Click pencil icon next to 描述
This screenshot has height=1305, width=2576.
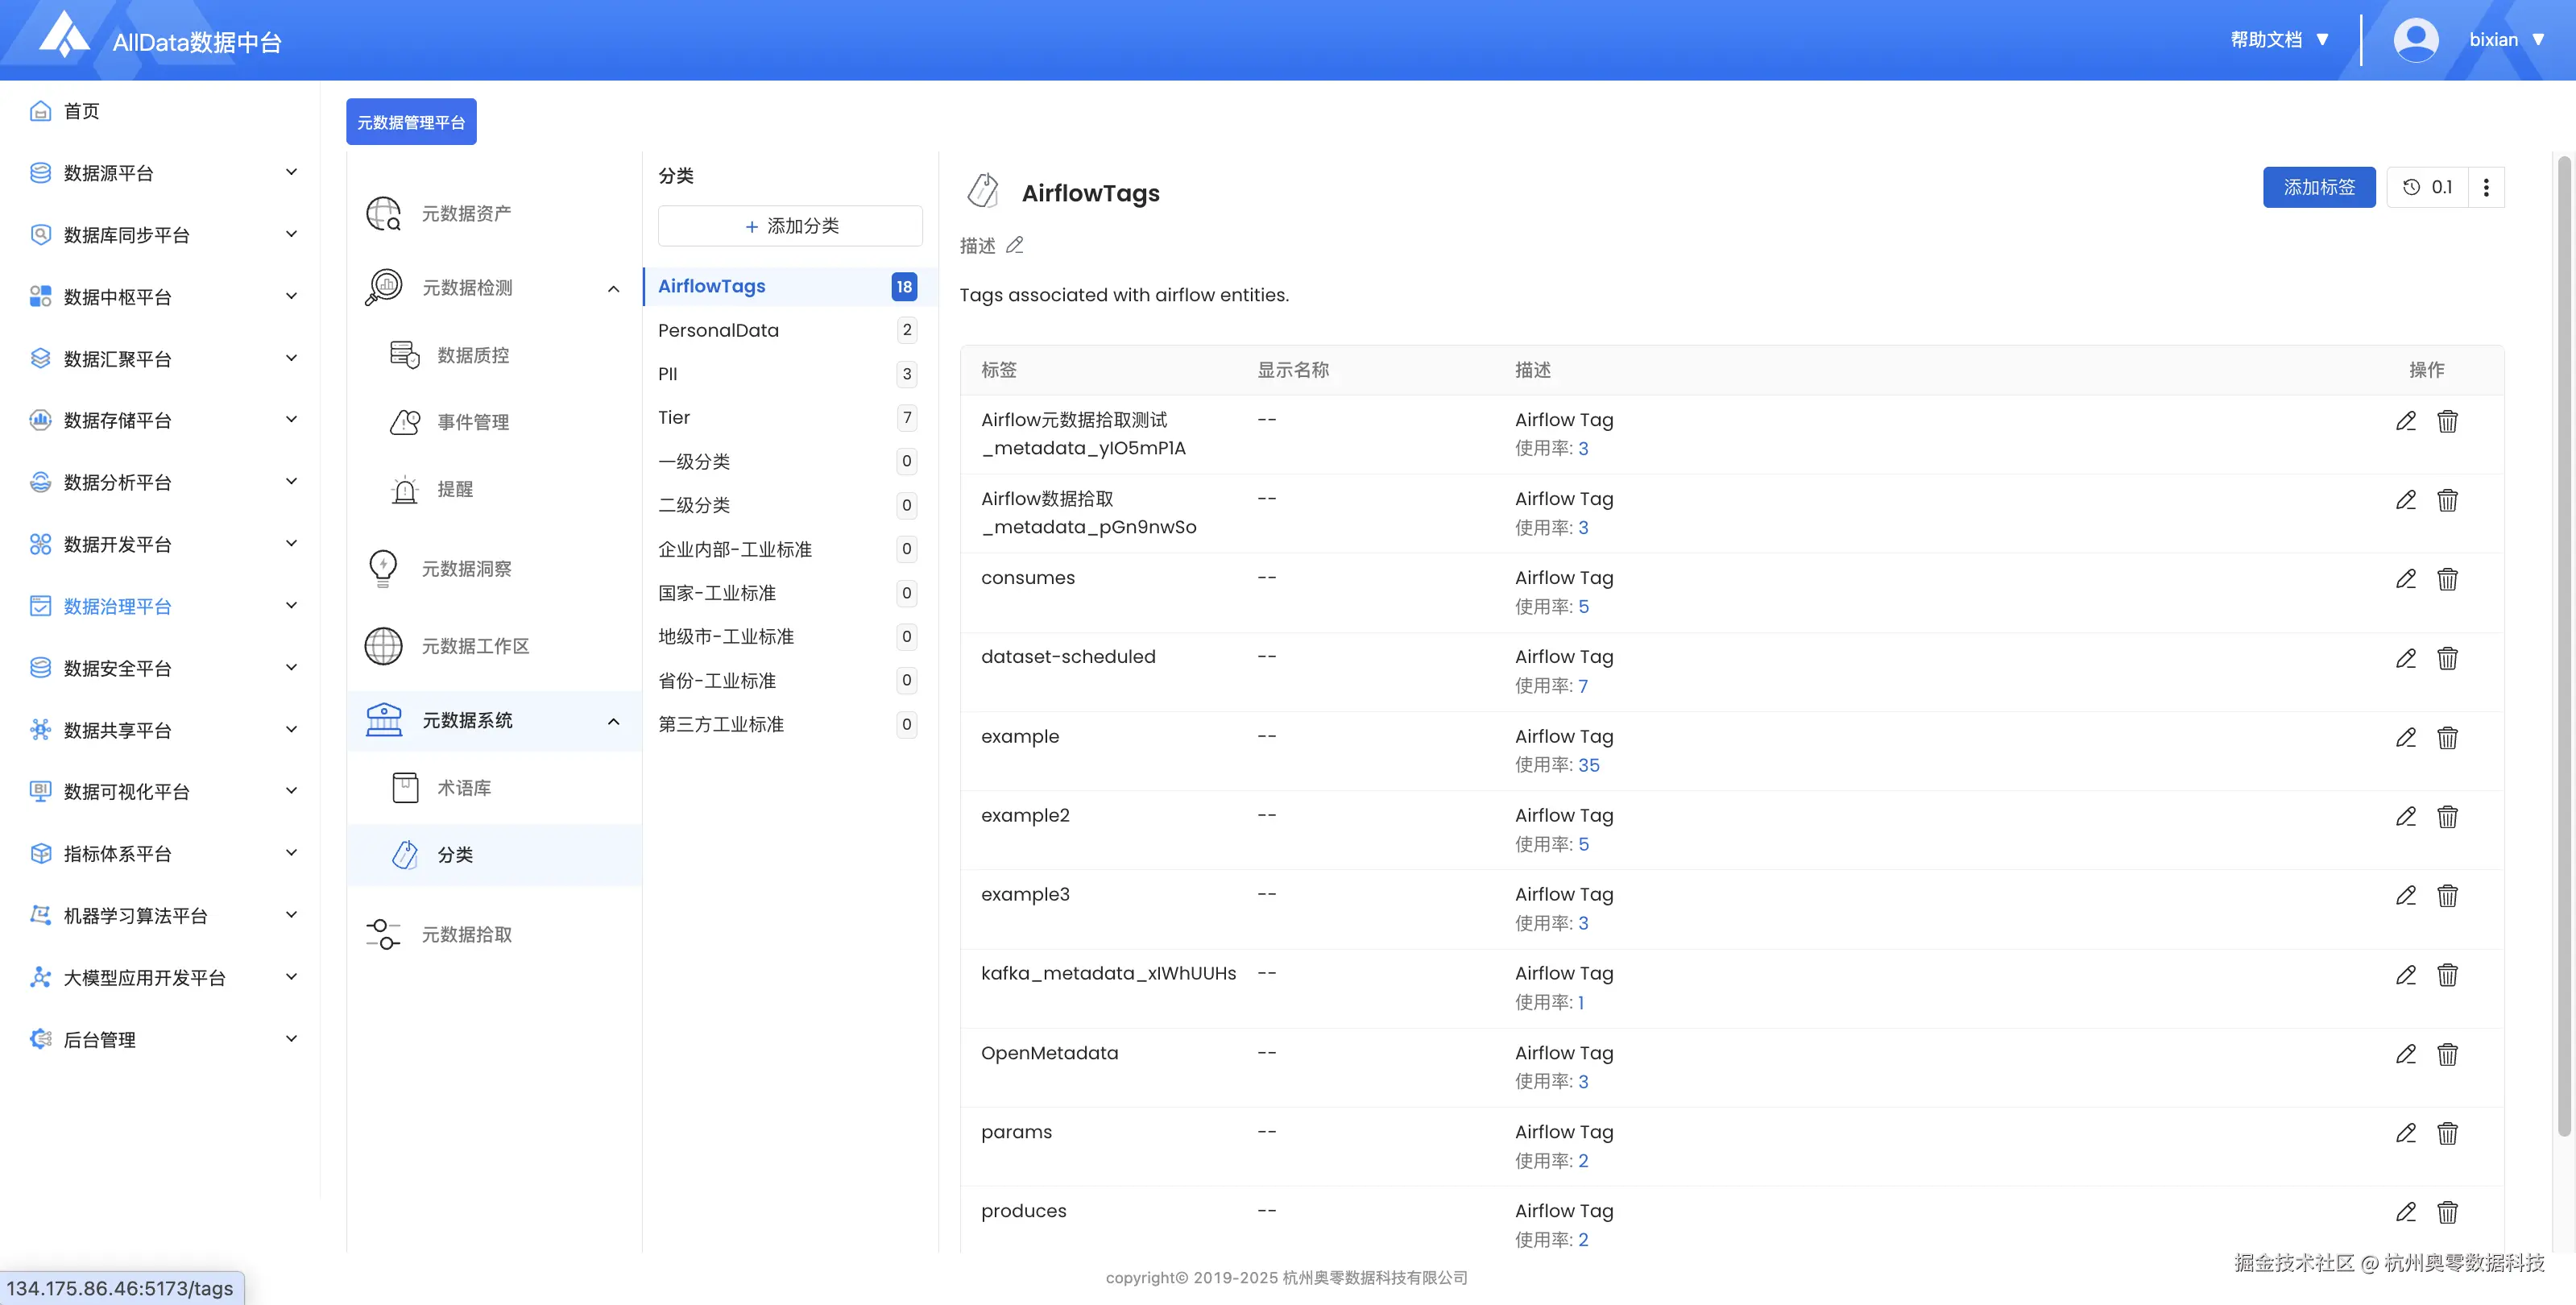pos(1015,245)
